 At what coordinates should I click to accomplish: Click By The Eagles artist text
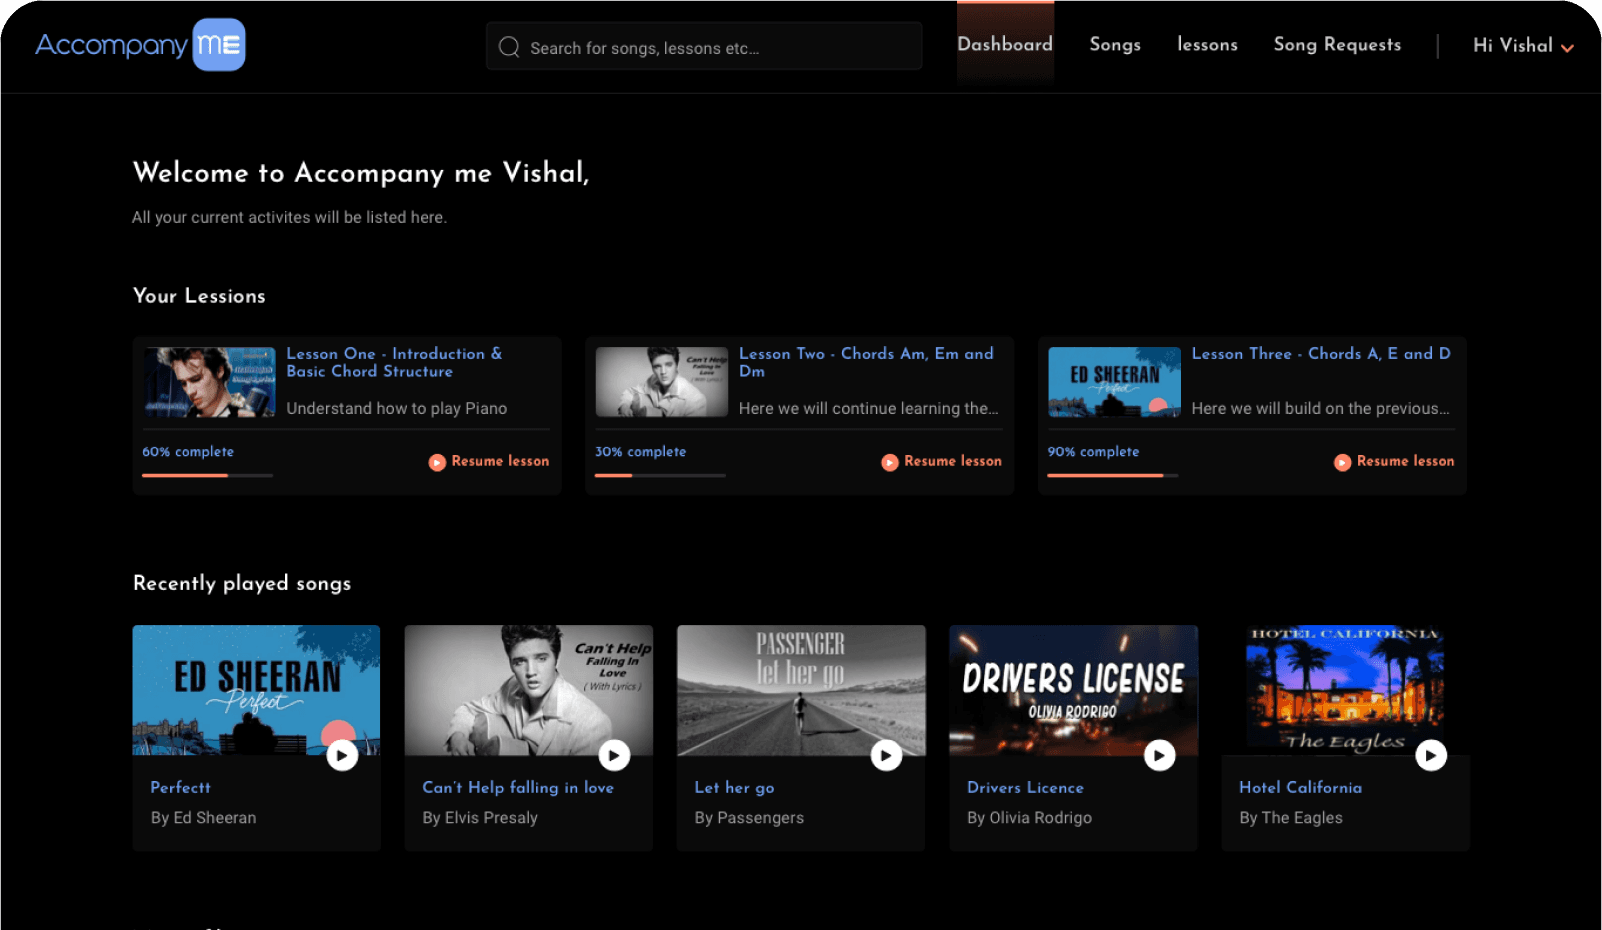(1291, 817)
